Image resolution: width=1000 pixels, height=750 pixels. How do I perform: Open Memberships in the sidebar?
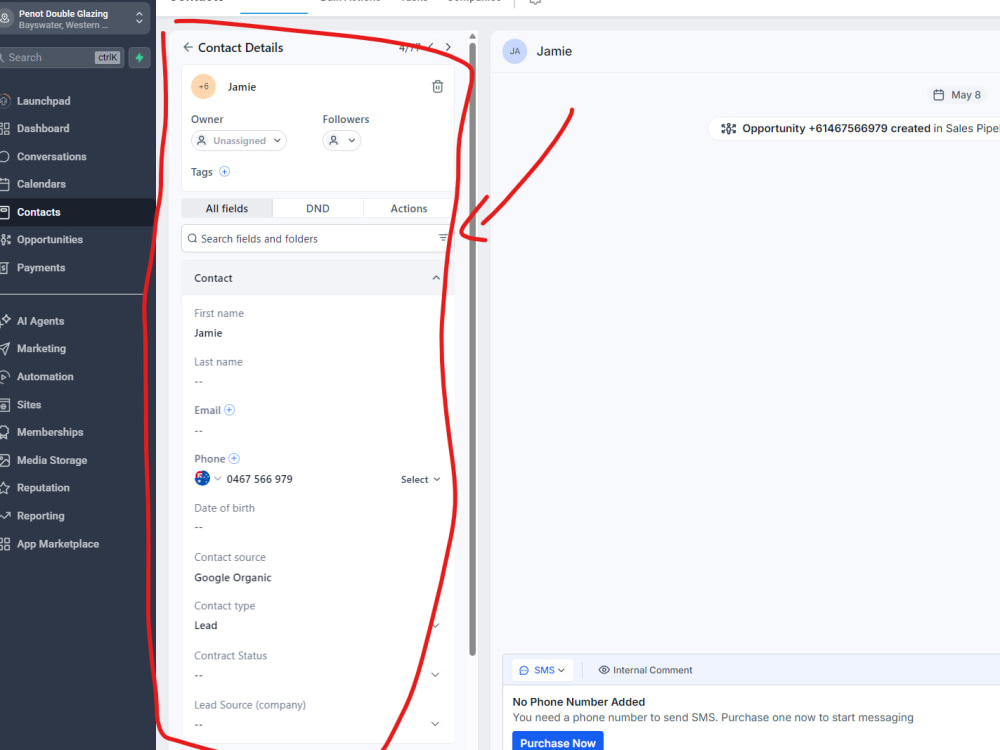point(50,432)
